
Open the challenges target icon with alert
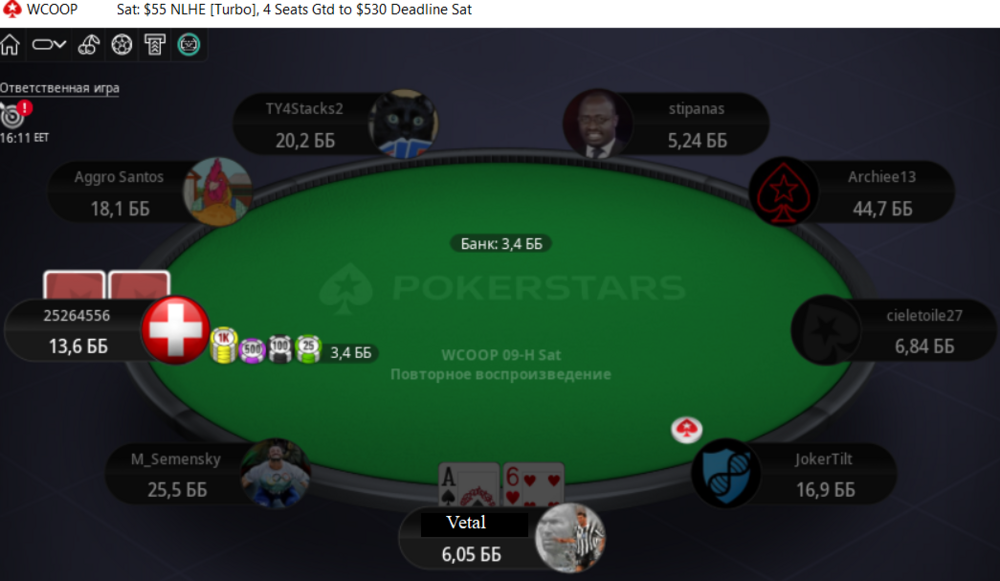point(14,115)
